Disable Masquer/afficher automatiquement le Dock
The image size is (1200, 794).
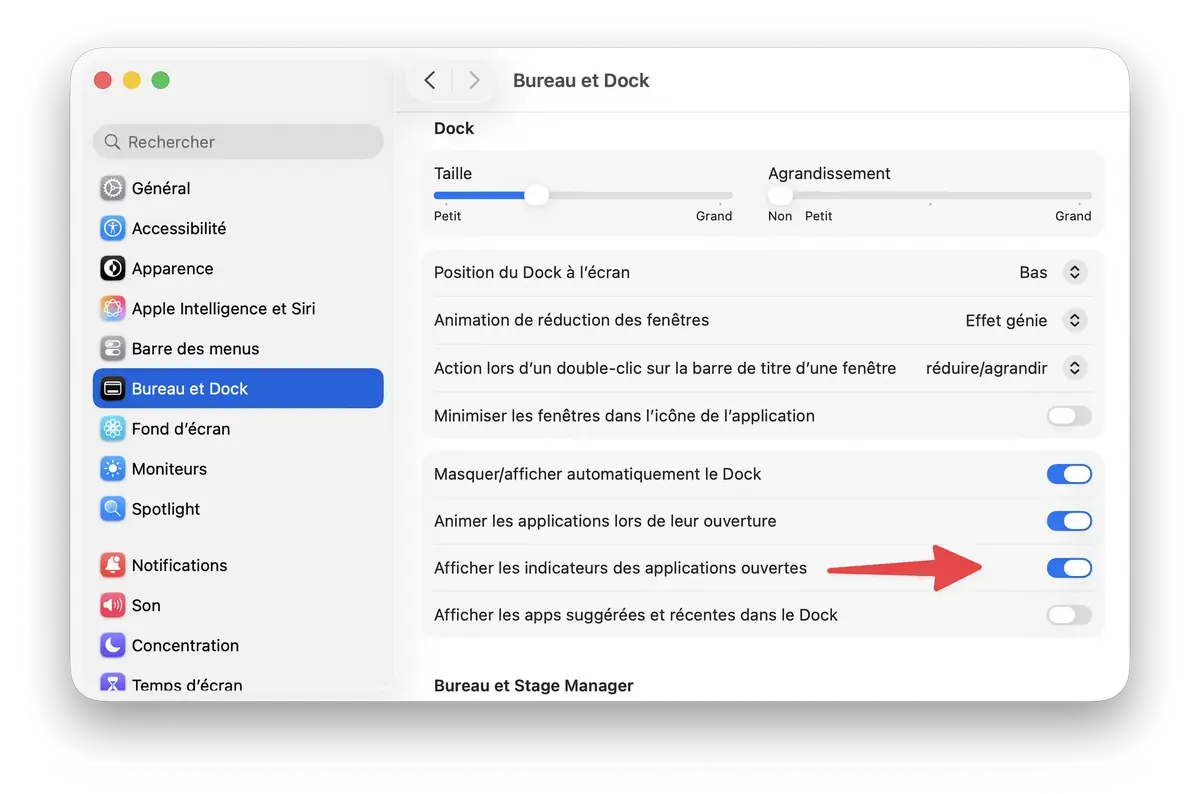[1069, 473]
